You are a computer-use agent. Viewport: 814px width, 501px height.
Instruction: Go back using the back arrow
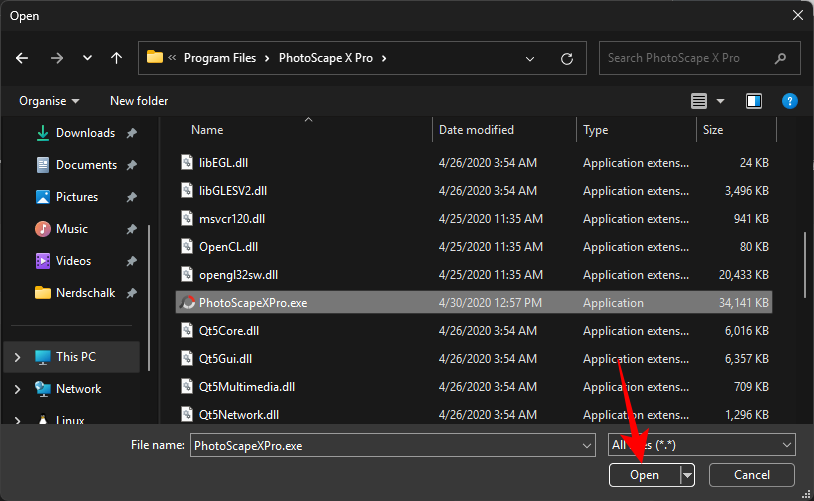point(22,58)
